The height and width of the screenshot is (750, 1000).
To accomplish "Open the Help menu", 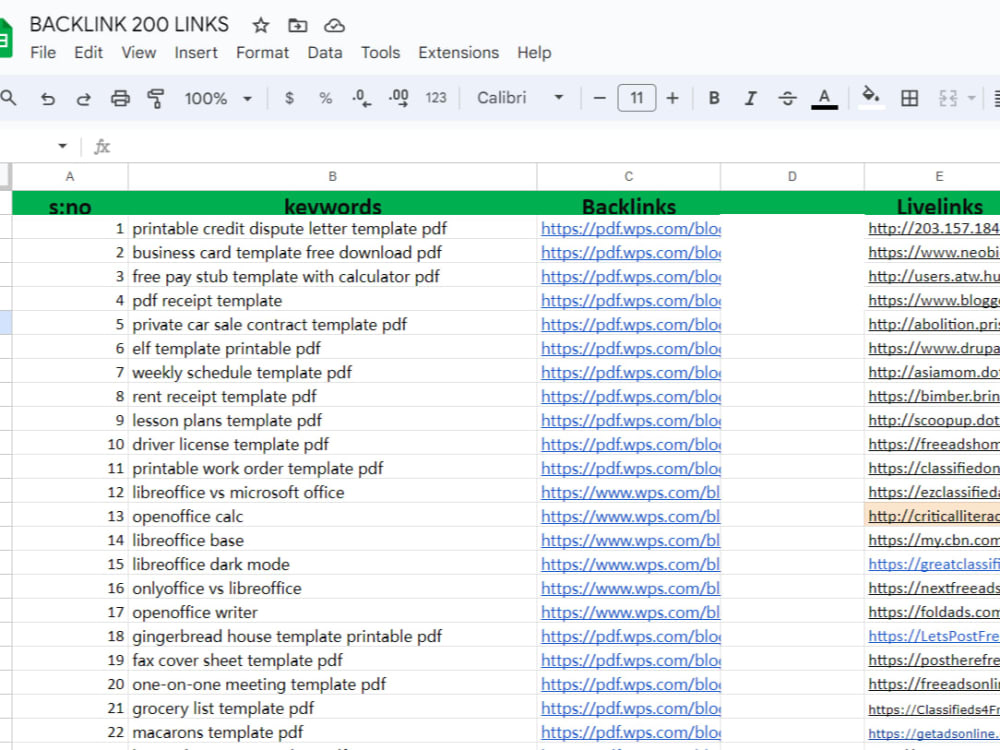I will [534, 53].
